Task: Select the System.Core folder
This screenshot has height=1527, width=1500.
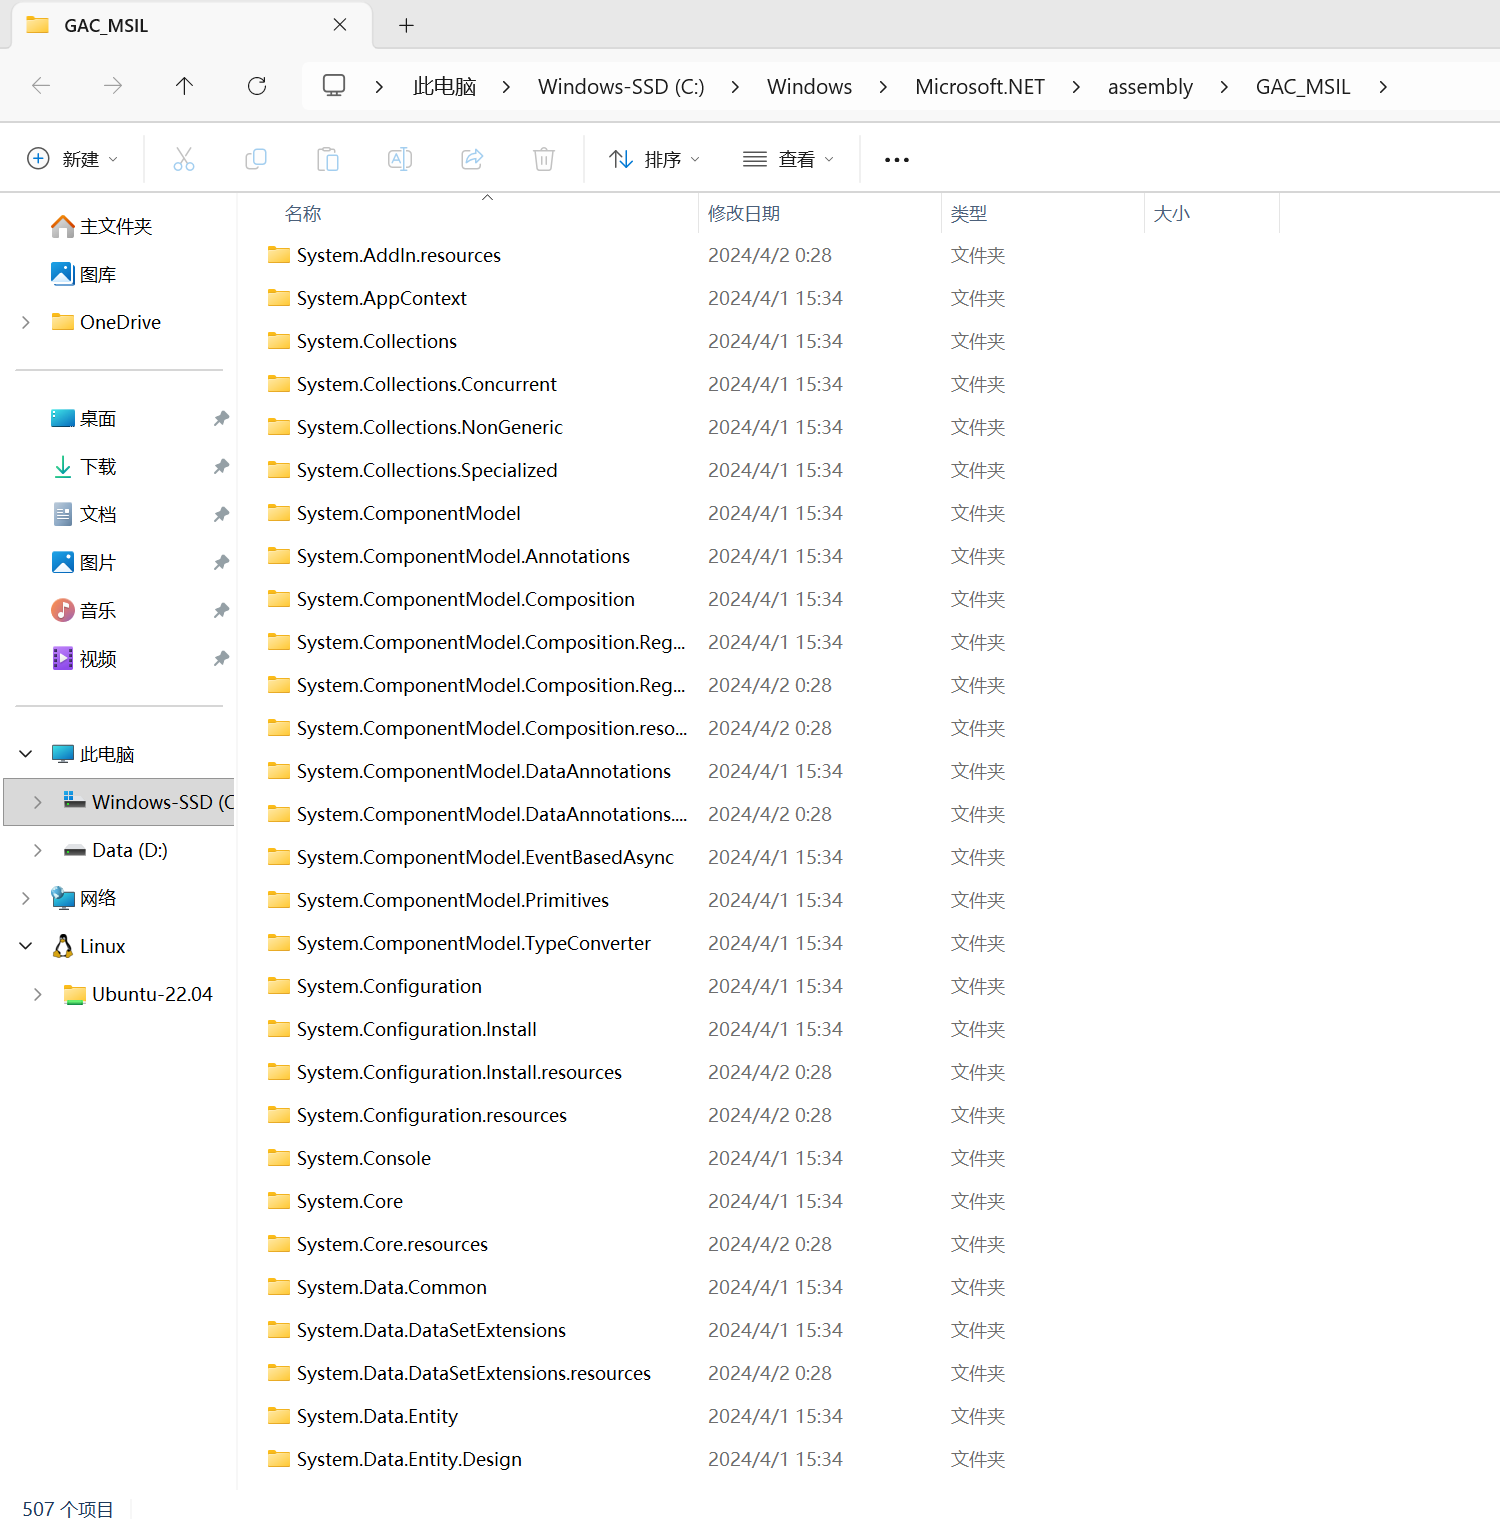Action: [x=350, y=1201]
